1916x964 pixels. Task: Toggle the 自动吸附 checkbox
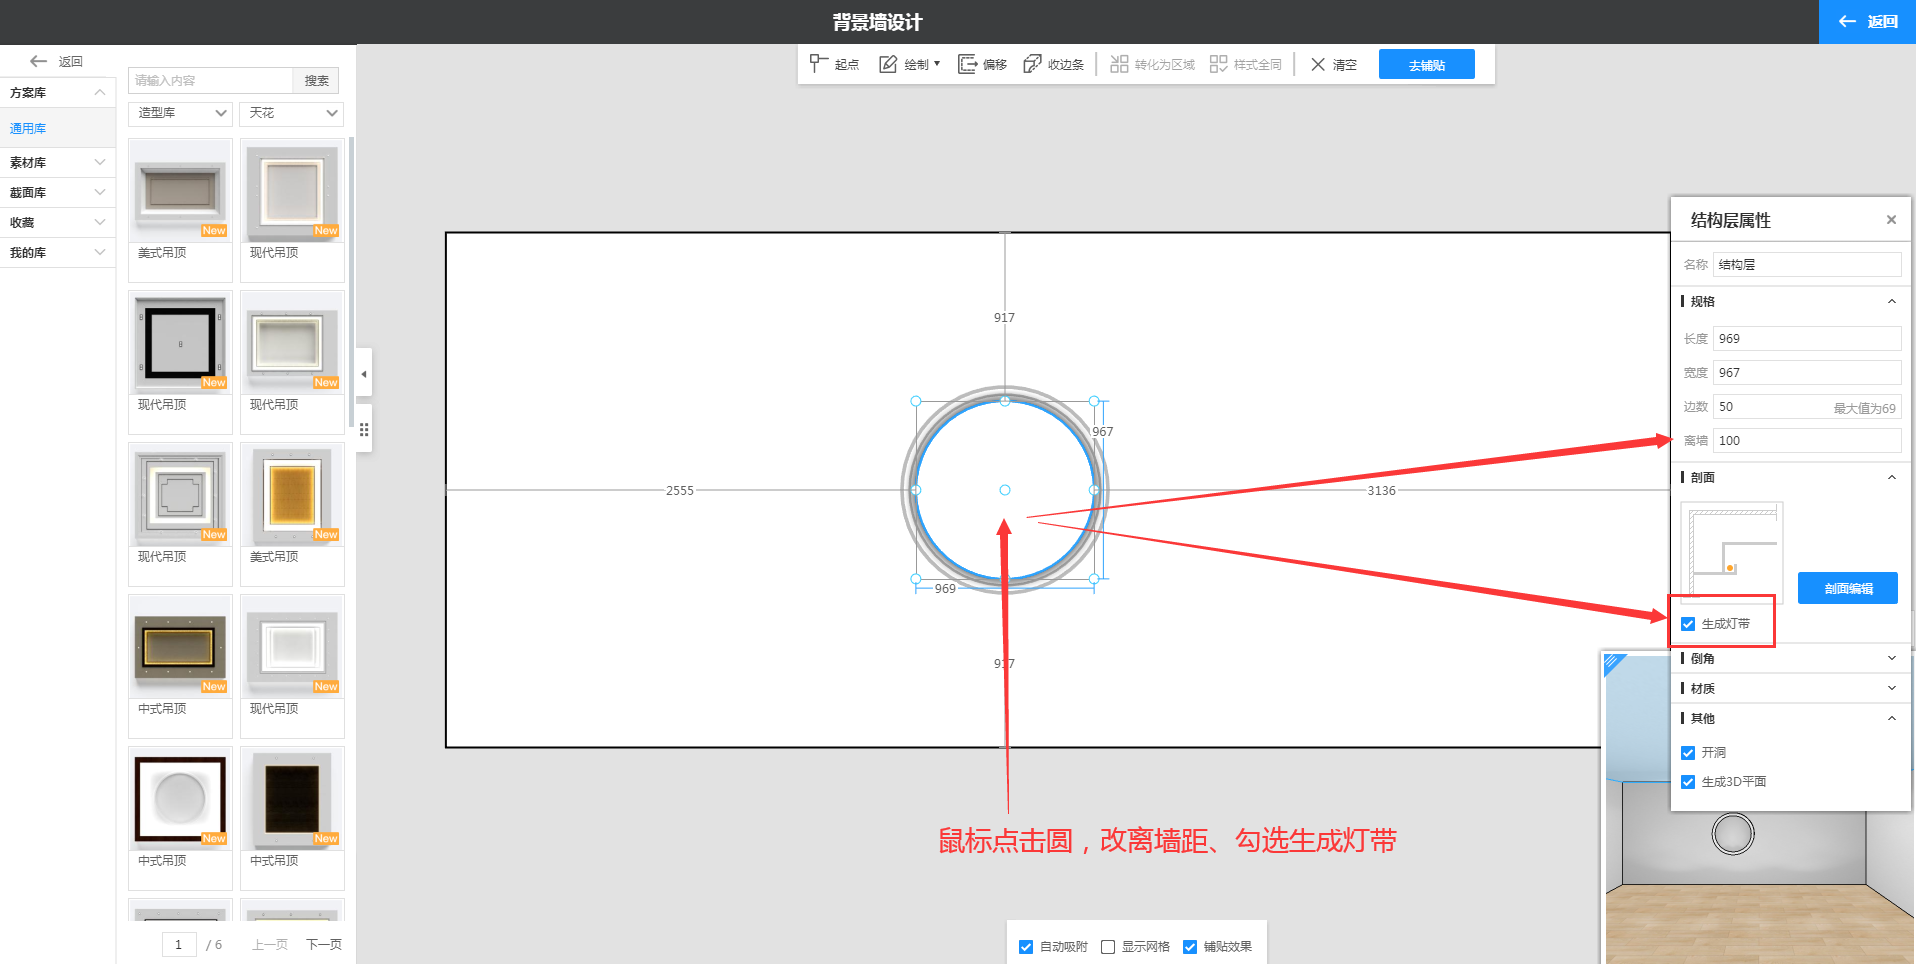tap(1026, 947)
